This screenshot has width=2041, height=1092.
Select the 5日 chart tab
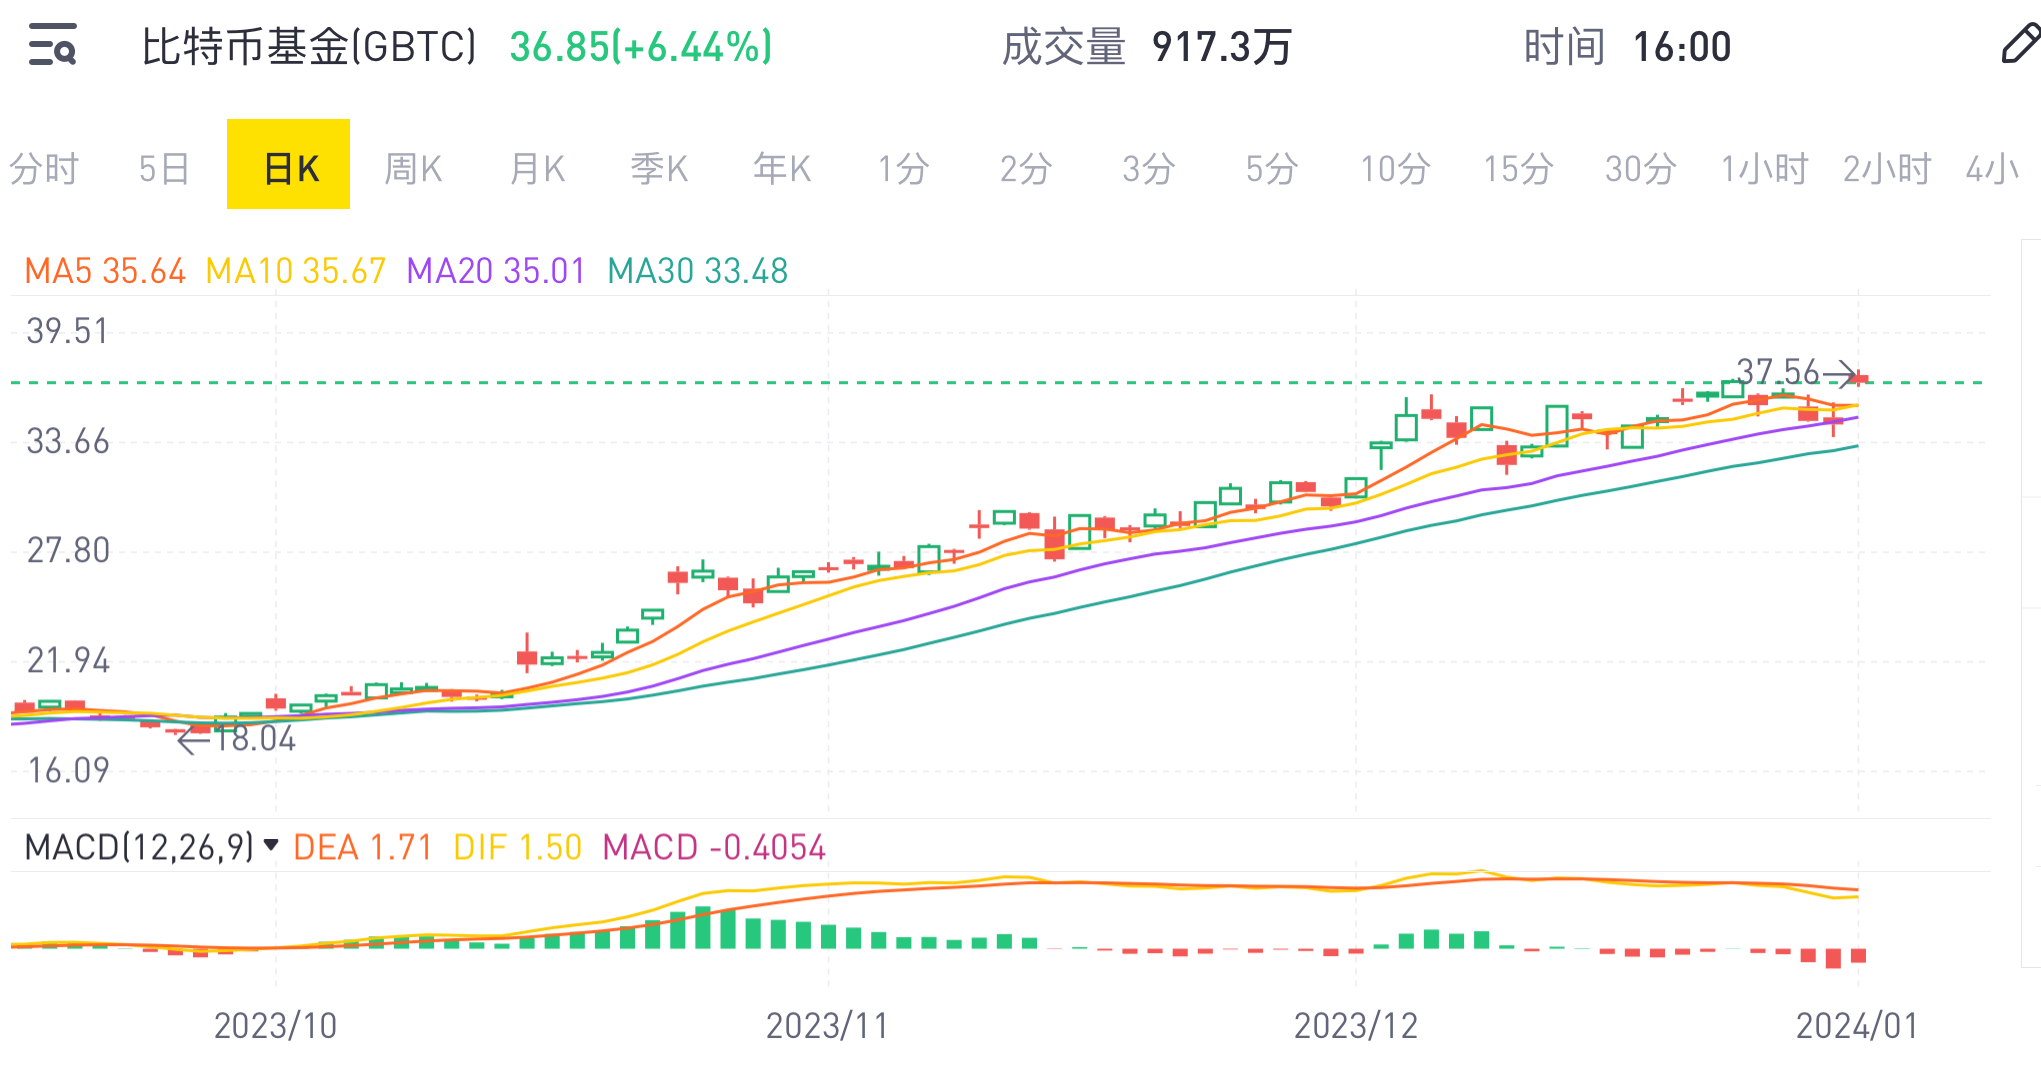tap(164, 168)
